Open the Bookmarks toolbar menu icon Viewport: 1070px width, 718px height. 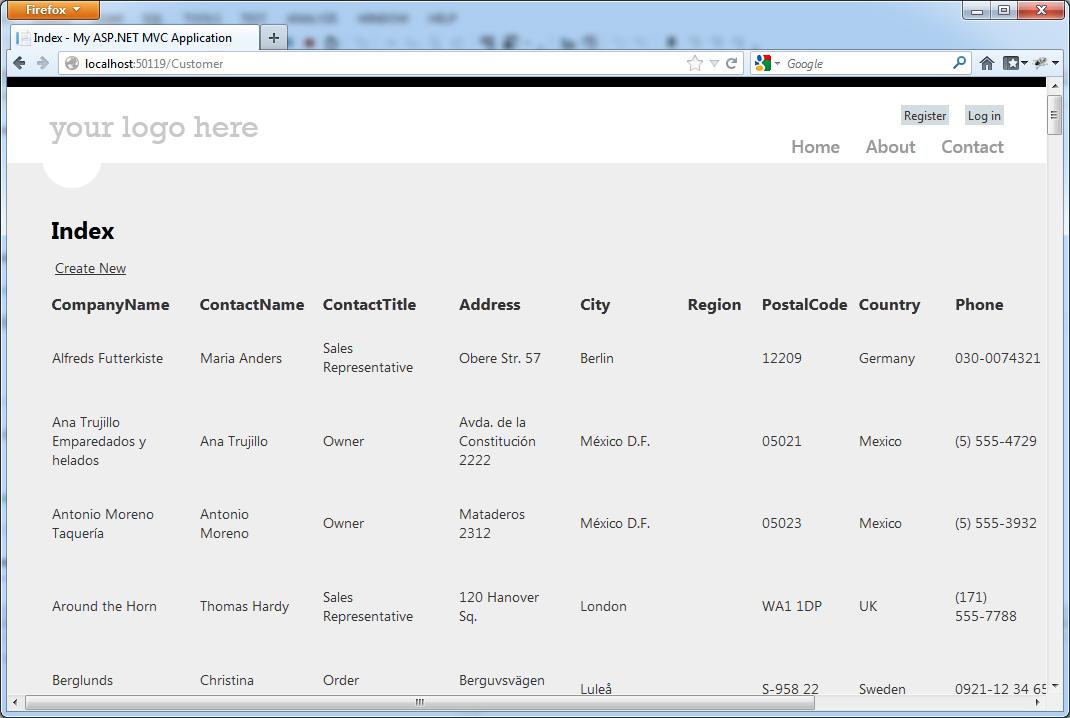[x=1014, y=63]
